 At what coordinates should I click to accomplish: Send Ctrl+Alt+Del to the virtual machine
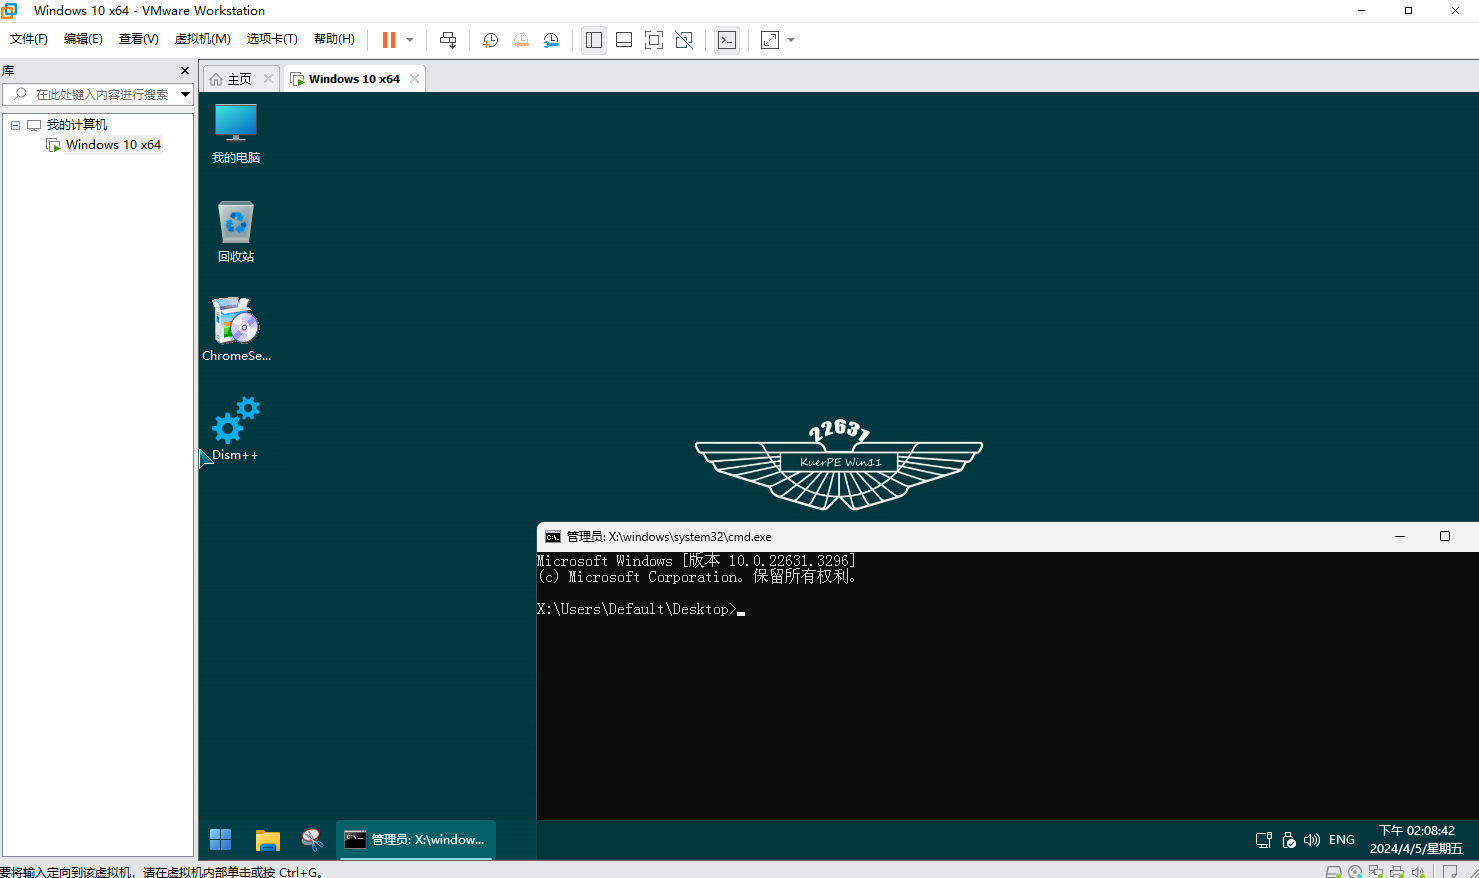448,40
